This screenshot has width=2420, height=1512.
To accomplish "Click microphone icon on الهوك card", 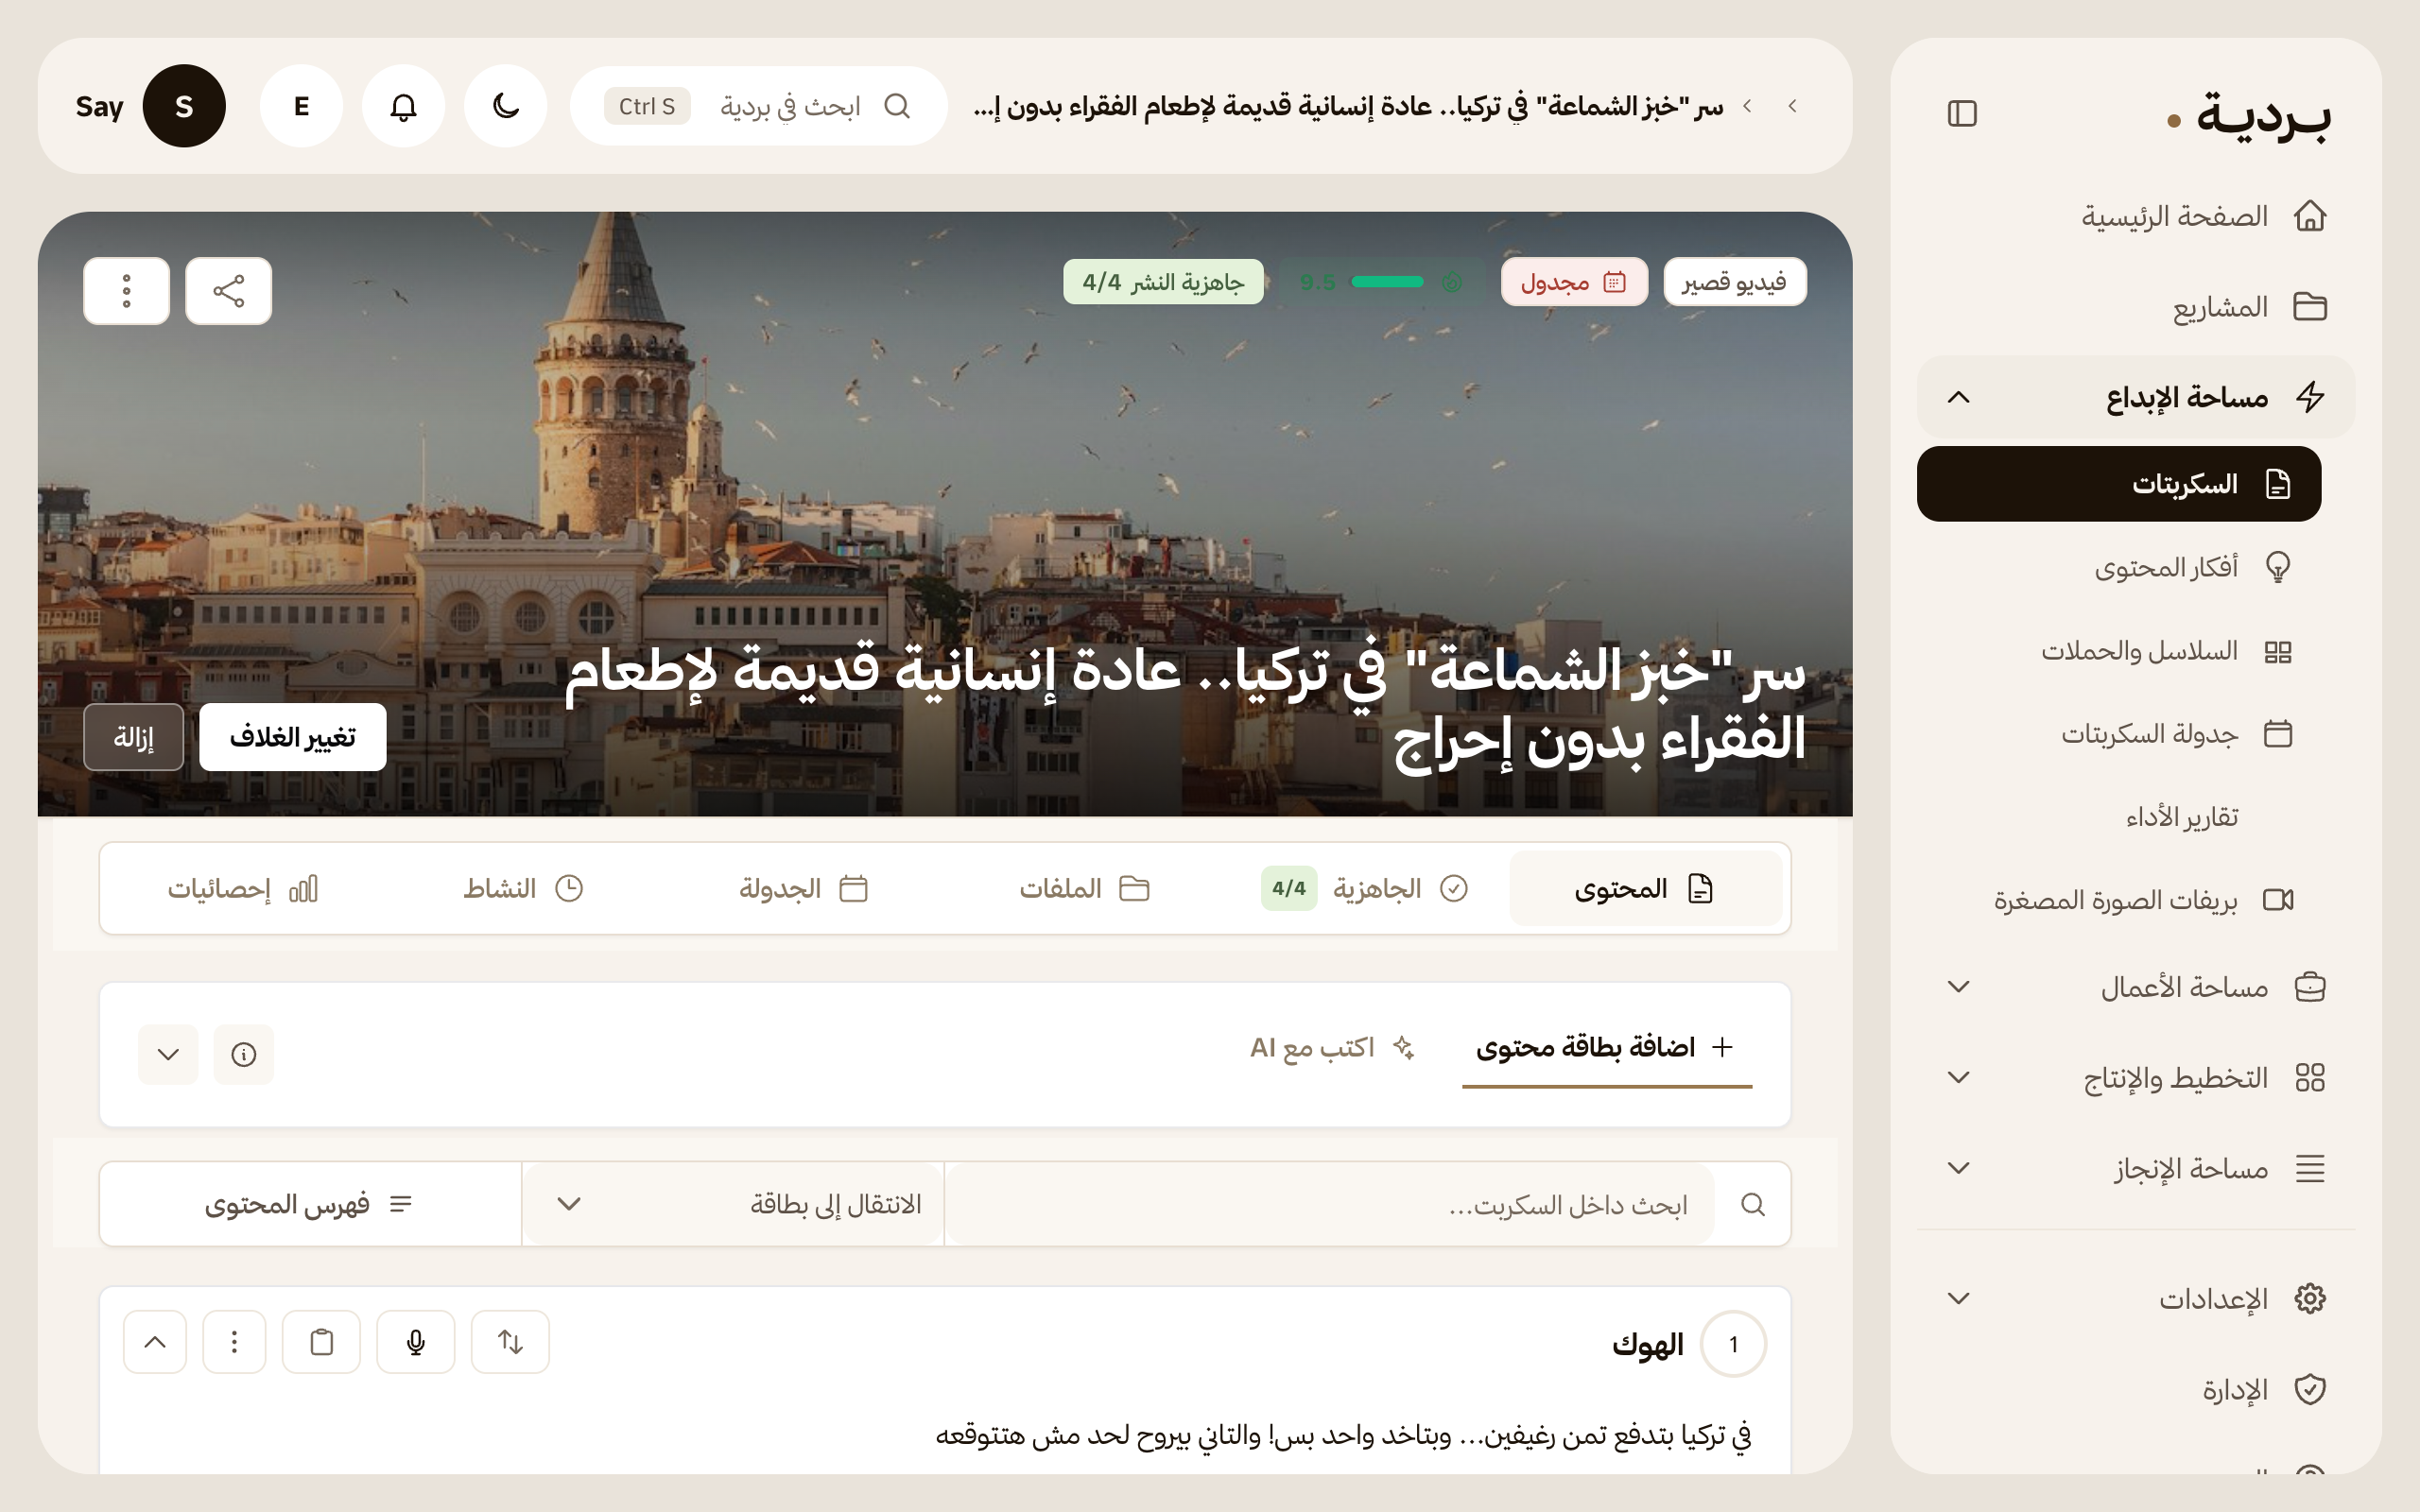I will pyautogui.click(x=416, y=1341).
